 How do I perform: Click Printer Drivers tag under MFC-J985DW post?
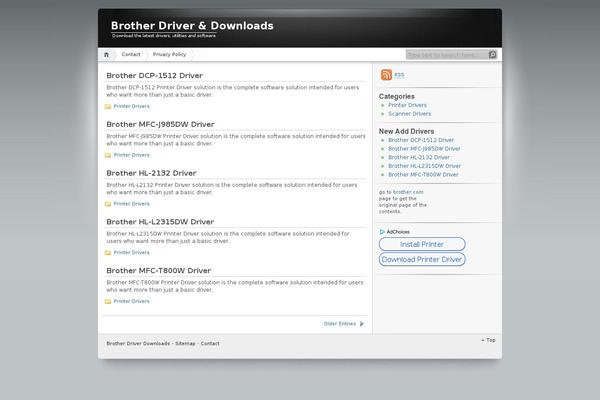pyautogui.click(x=132, y=155)
